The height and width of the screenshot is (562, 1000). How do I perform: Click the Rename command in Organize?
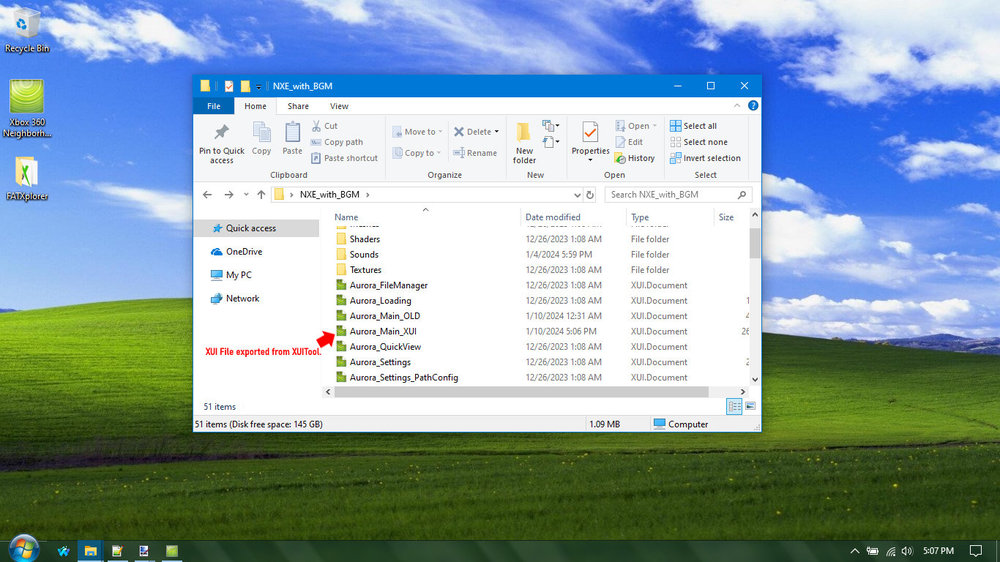tap(475, 152)
